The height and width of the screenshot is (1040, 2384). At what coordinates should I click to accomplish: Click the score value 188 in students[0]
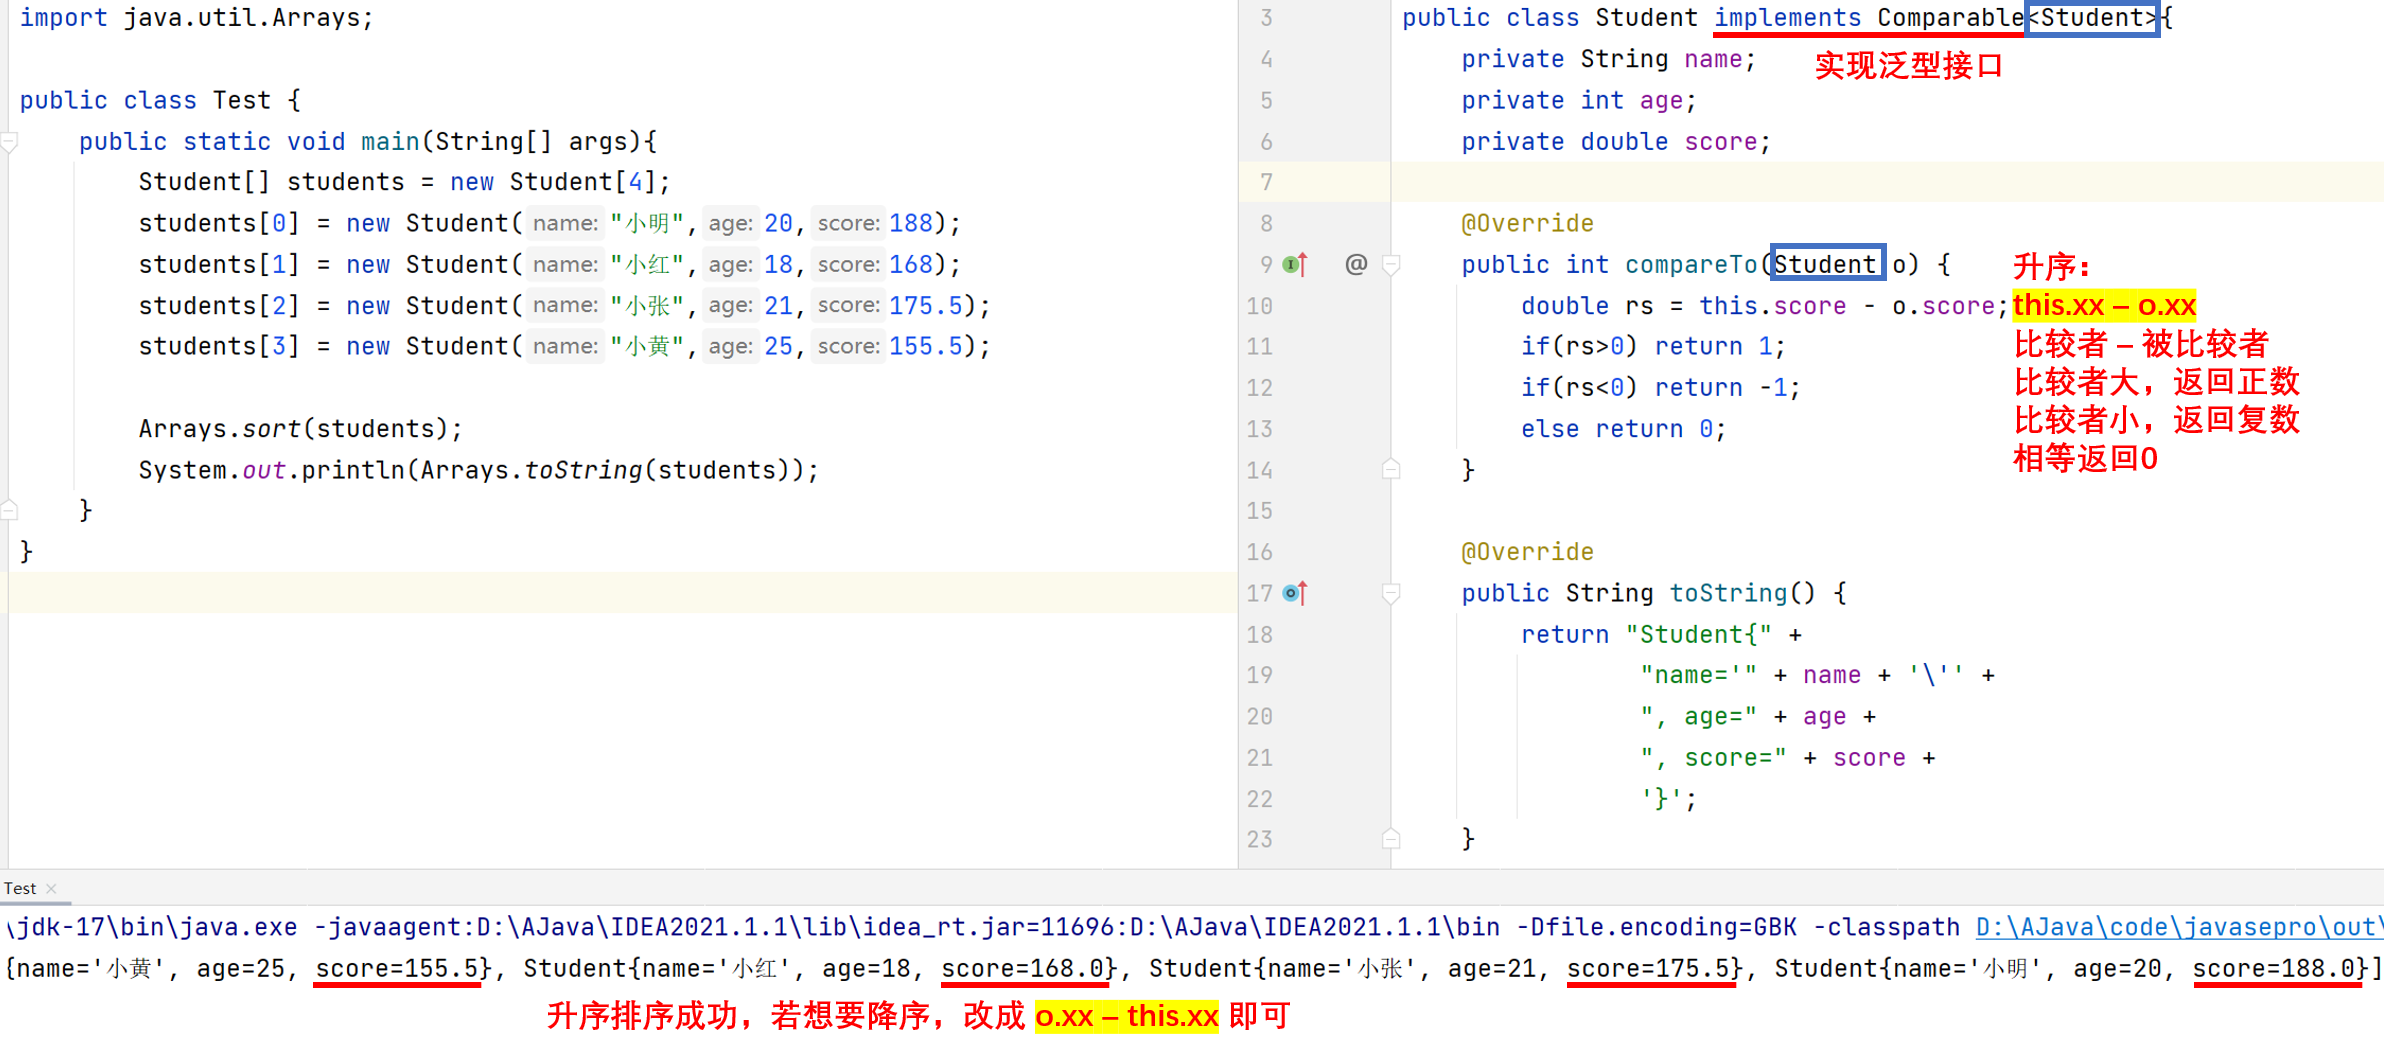[911, 223]
